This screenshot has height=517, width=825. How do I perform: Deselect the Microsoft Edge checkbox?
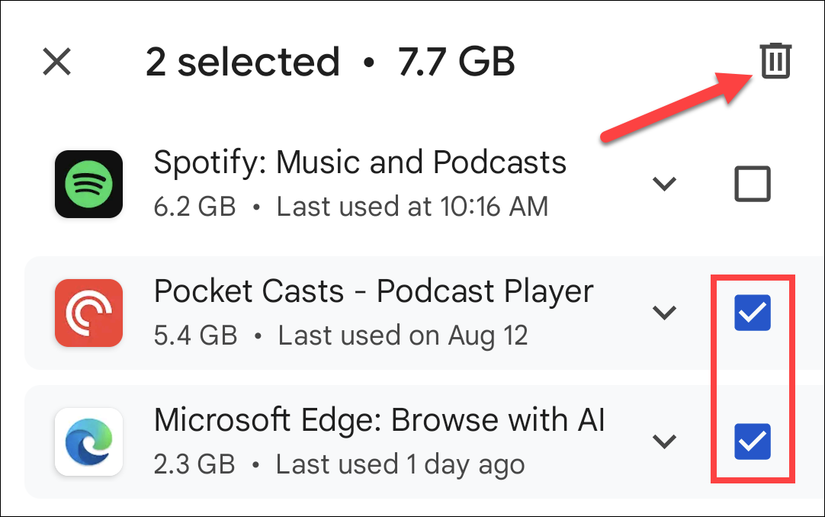[752, 441]
